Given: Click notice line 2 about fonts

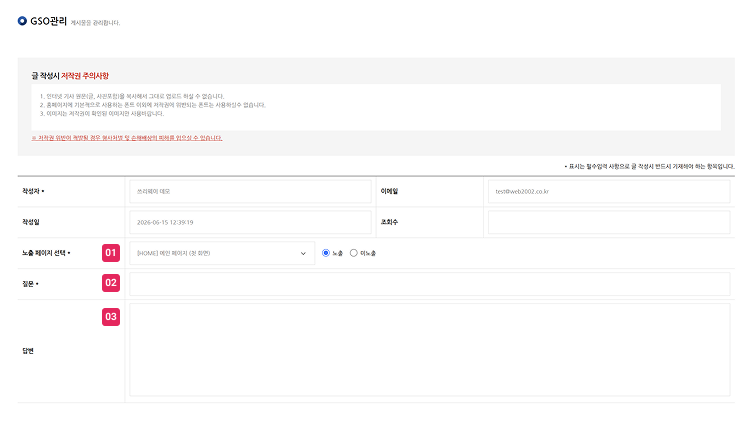Looking at the screenshot, I should pyautogui.click(x=153, y=105).
